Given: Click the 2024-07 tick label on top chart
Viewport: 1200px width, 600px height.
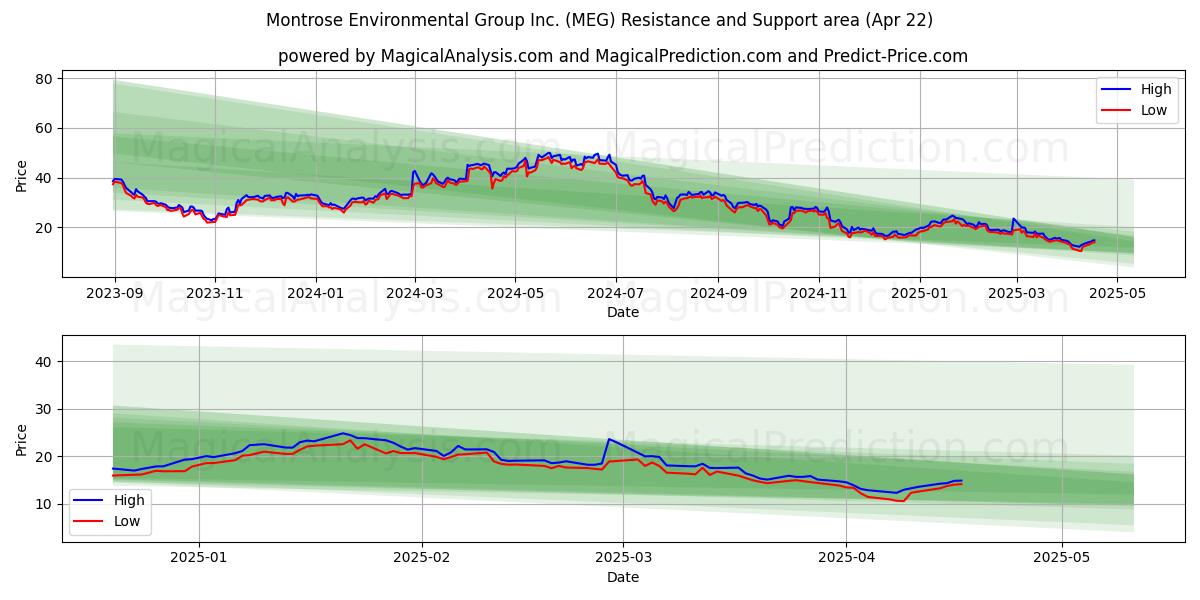Looking at the screenshot, I should [x=615, y=295].
